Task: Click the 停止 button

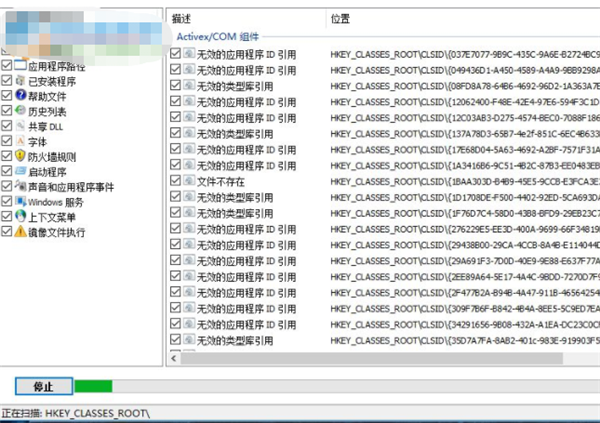Action: tap(44, 386)
